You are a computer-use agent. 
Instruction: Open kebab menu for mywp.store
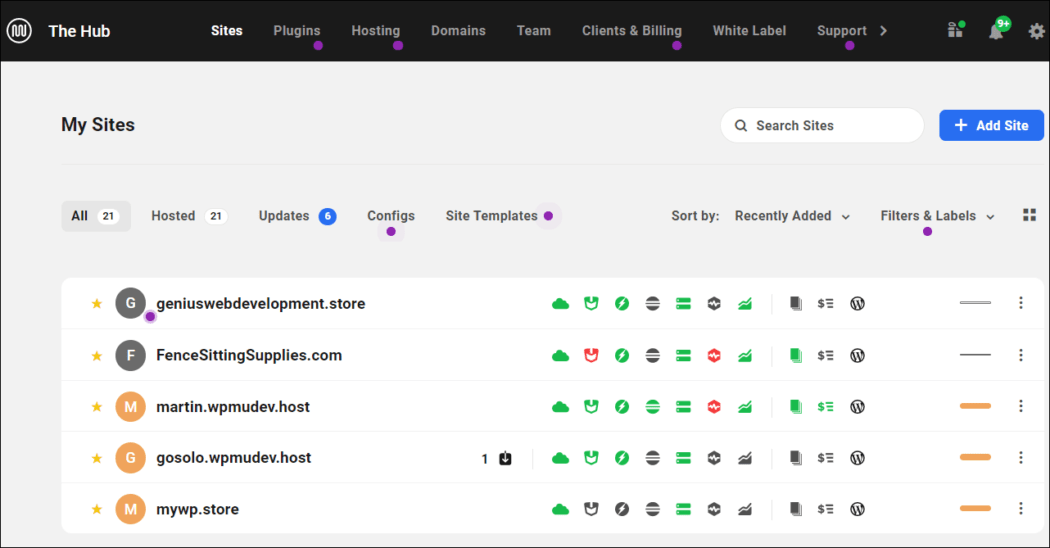click(x=1021, y=508)
